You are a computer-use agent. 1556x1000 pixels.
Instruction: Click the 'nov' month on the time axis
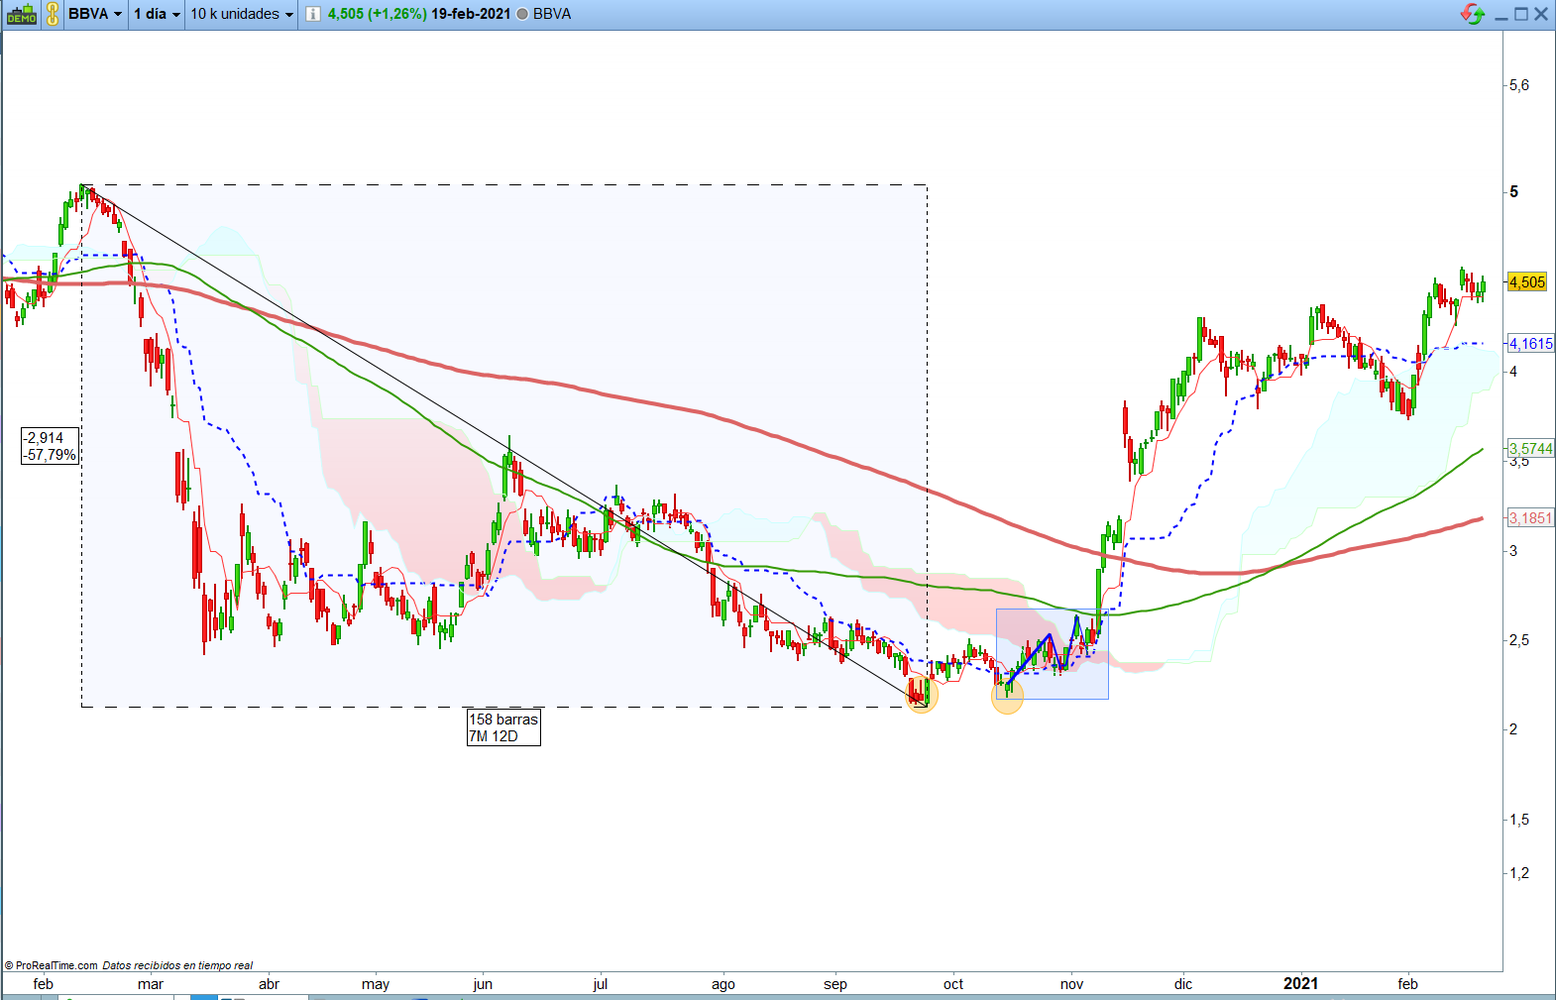(1071, 984)
